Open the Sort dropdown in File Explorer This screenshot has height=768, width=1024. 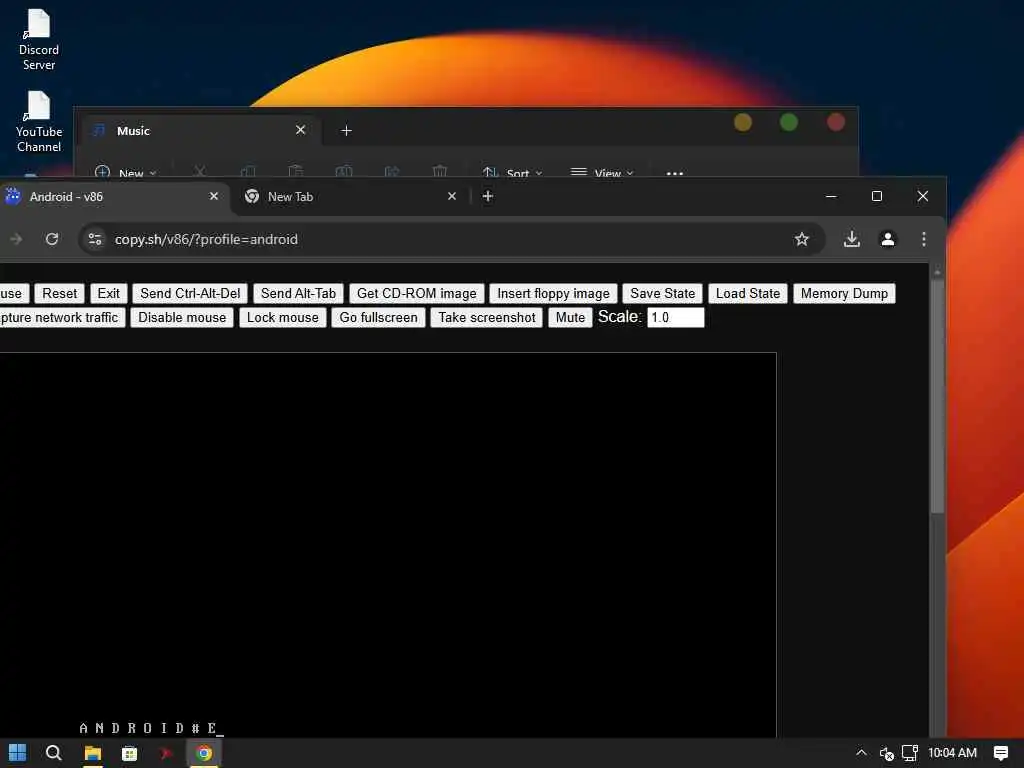click(x=513, y=172)
